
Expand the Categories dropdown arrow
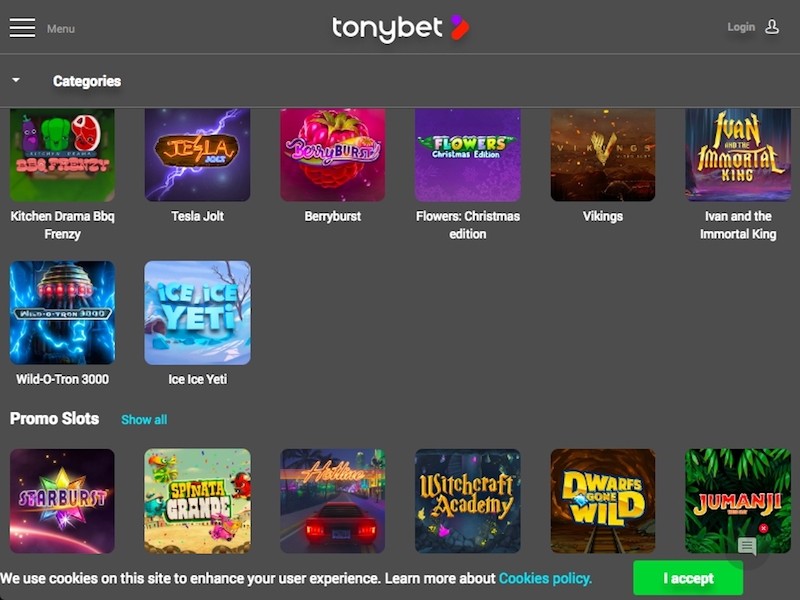[x=16, y=80]
